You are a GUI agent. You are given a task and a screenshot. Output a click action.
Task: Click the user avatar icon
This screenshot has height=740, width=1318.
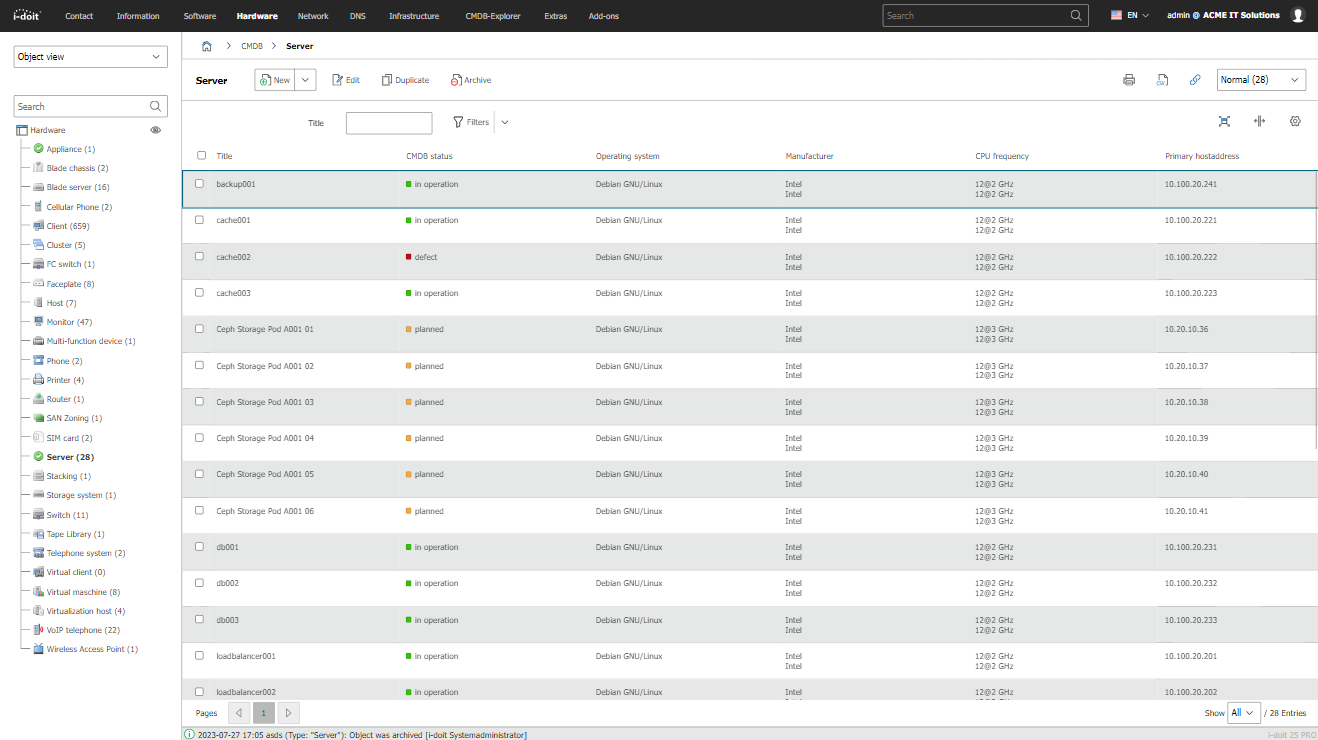1298,15
